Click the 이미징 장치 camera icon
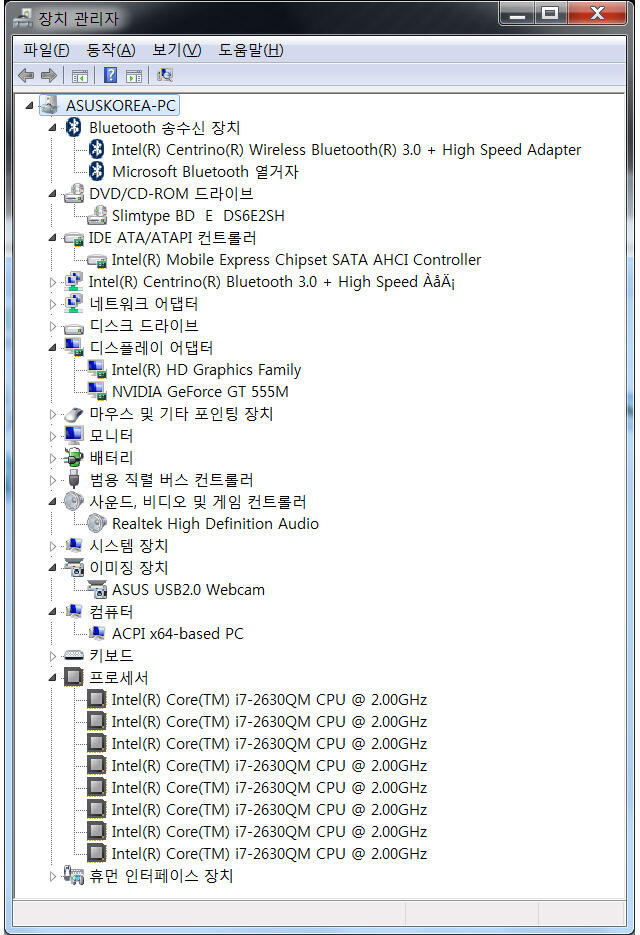The height and width of the screenshot is (935, 640). point(74,568)
